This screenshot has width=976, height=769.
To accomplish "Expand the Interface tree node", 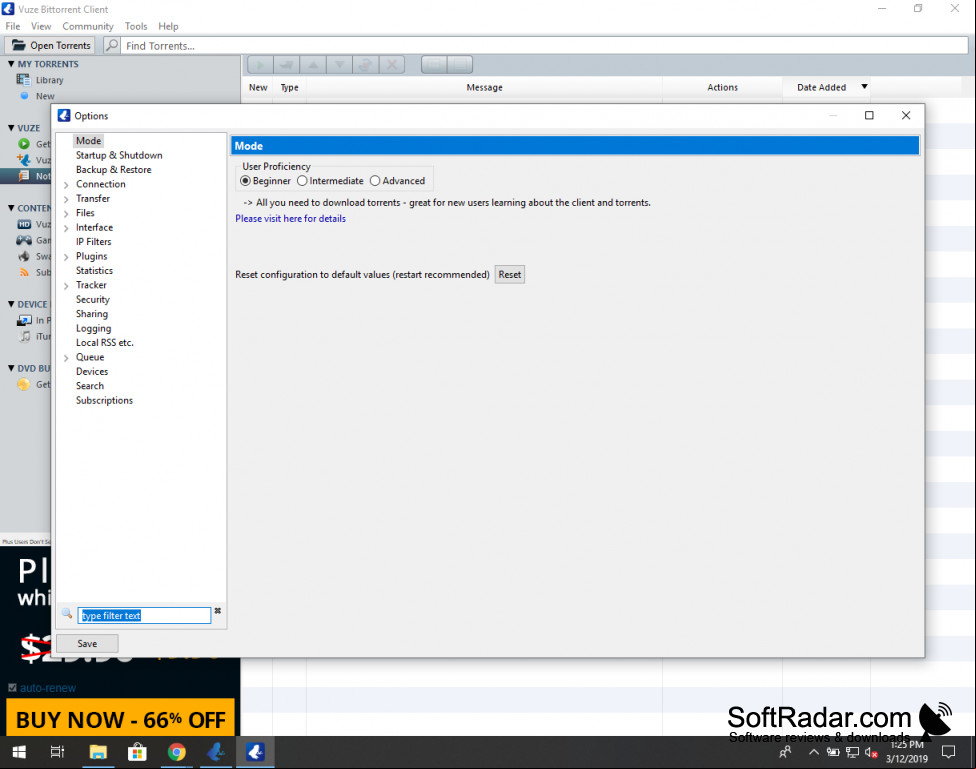I will (67, 228).
